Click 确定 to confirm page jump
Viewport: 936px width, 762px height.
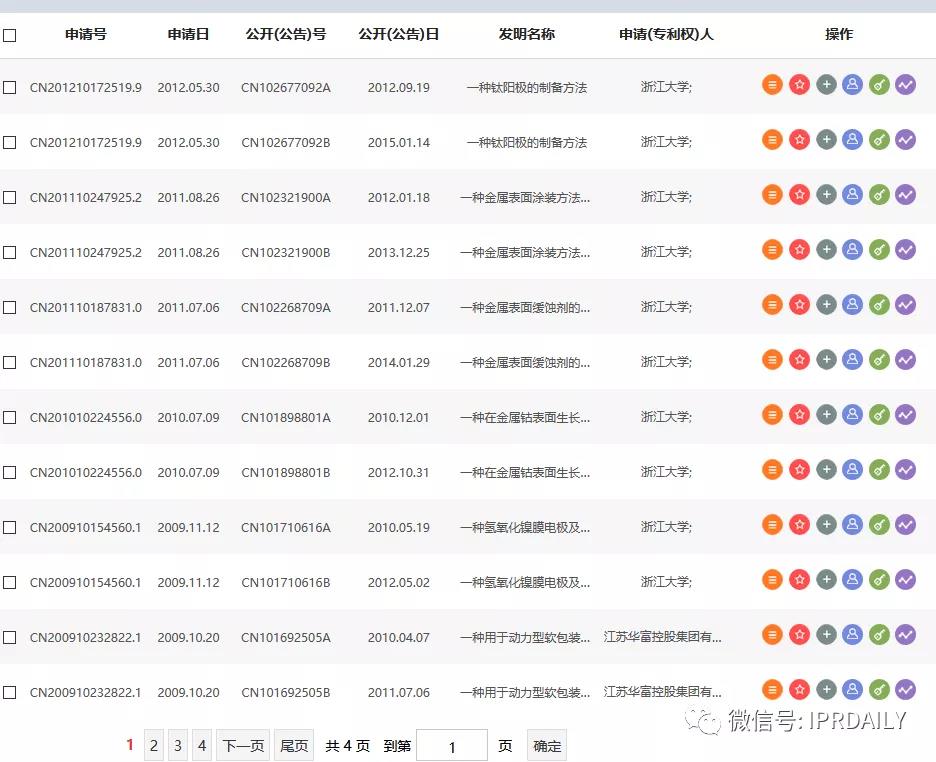point(547,745)
